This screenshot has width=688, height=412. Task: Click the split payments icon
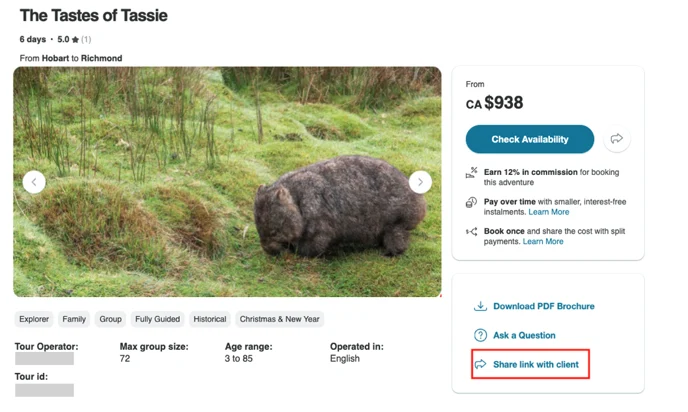[471, 231]
